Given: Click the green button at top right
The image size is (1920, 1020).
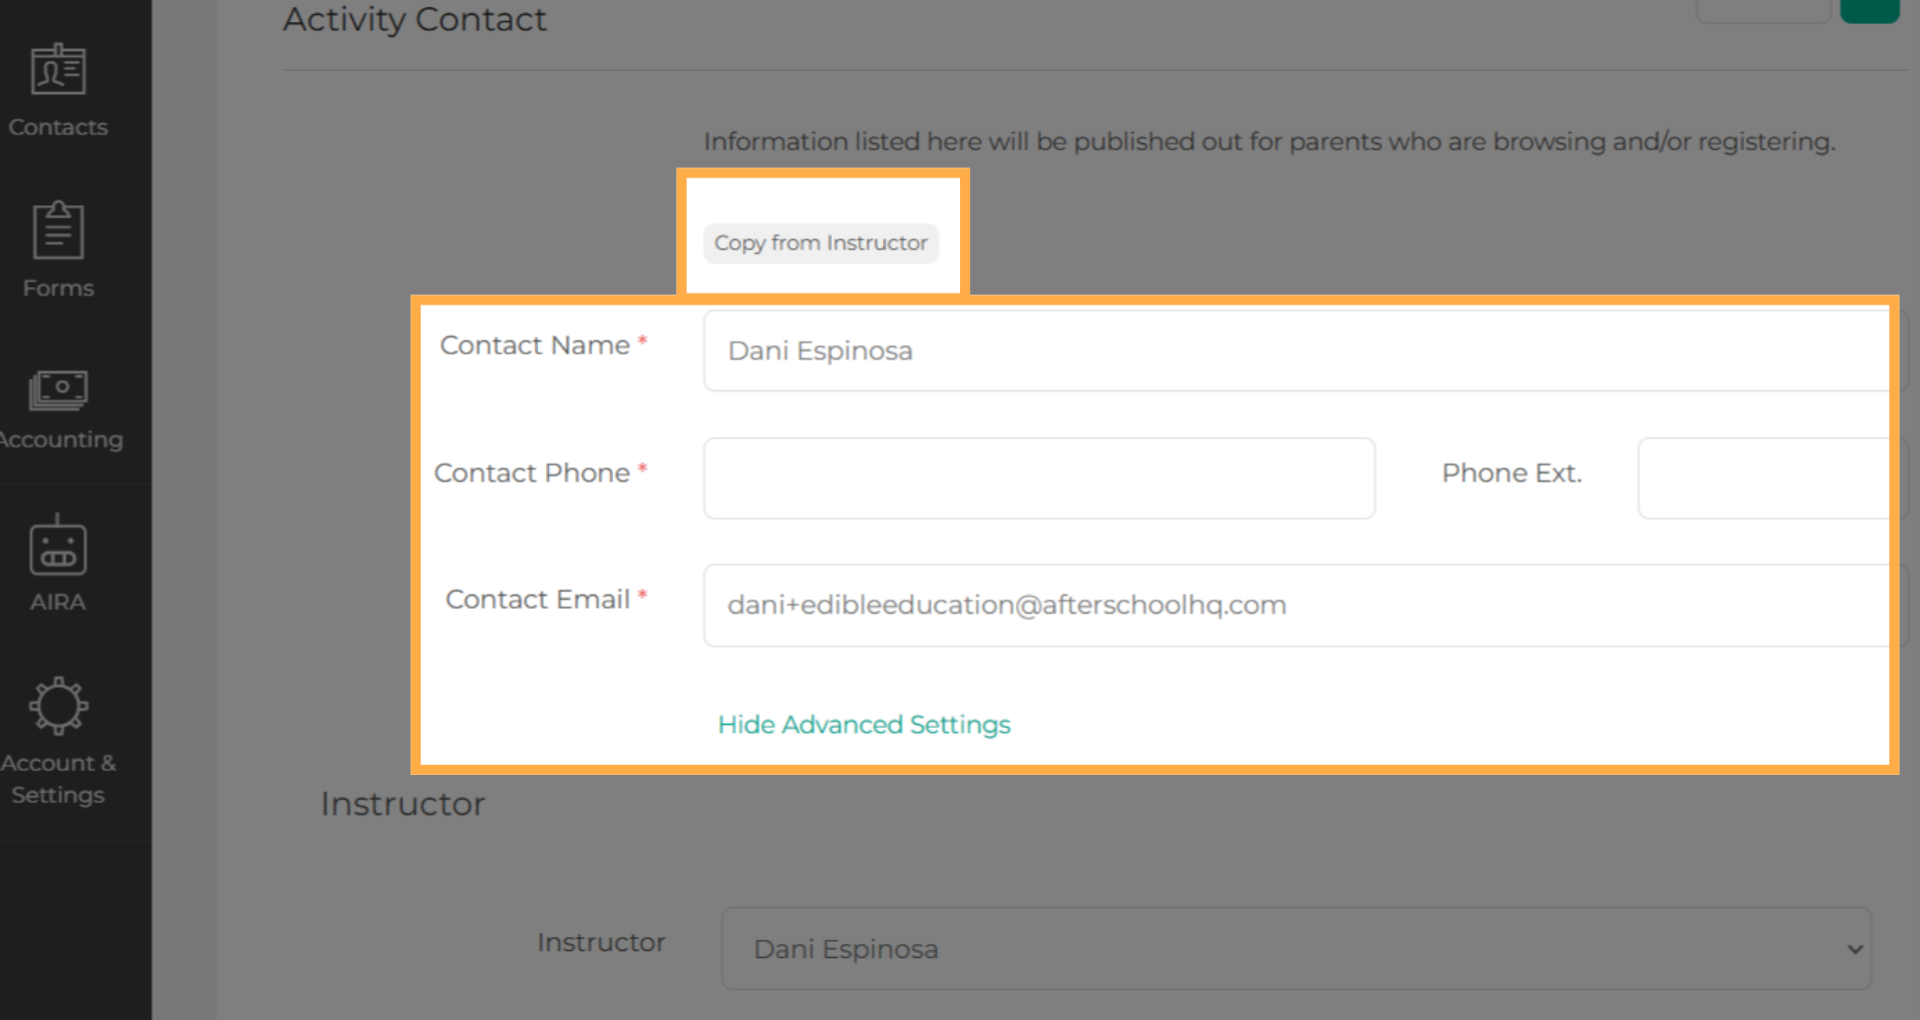Looking at the screenshot, I should click(x=1869, y=10).
